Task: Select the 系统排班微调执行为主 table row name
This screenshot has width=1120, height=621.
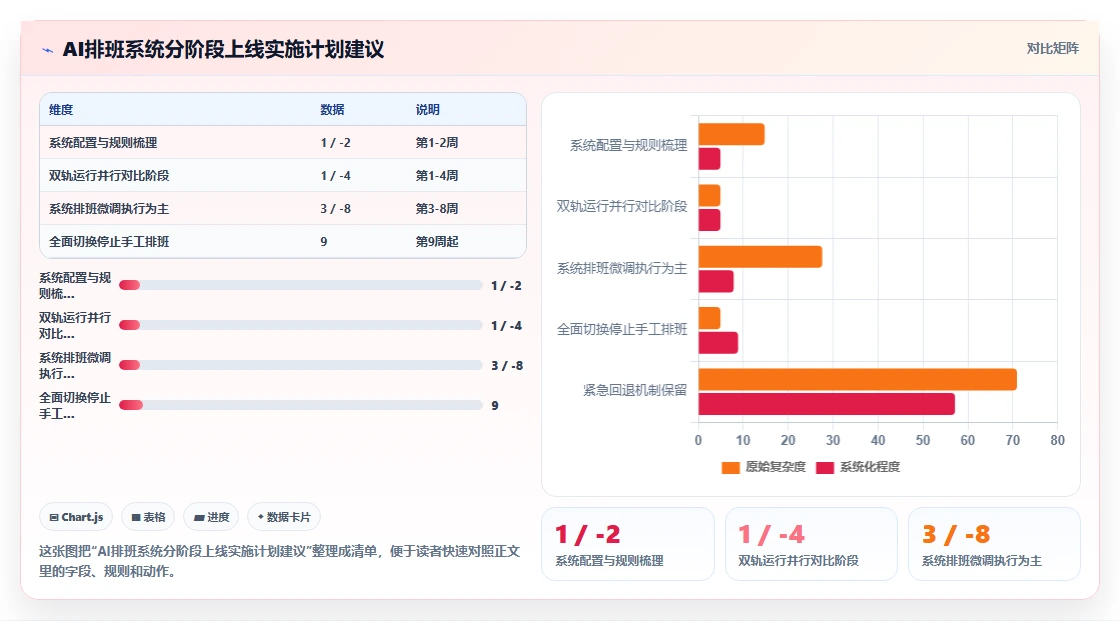Action: (109, 209)
